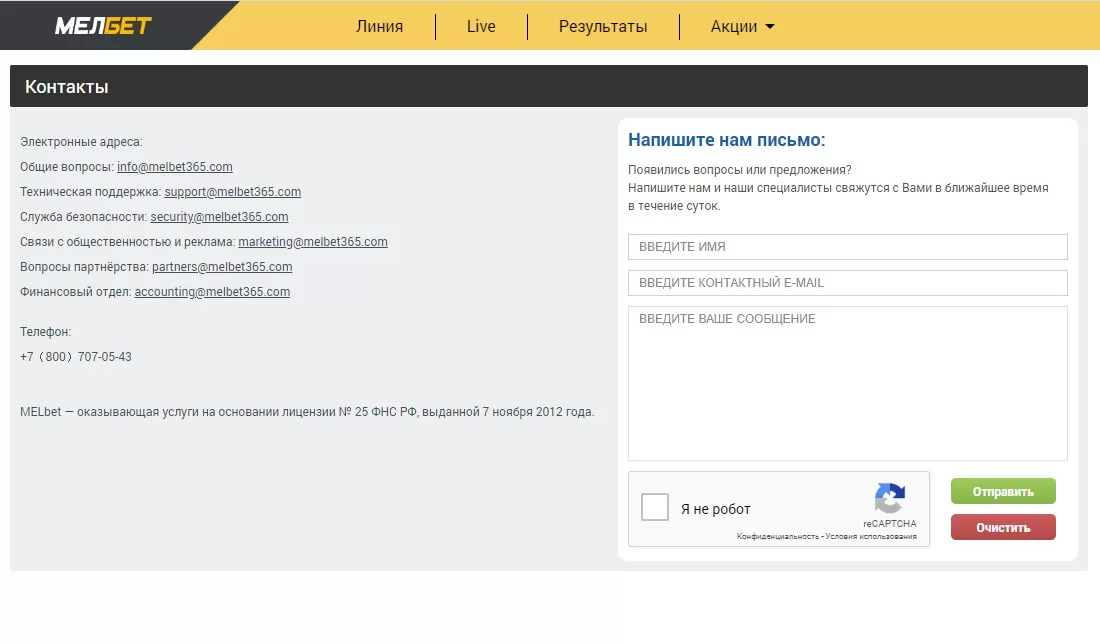Open the security@melbet365.com email link
This screenshot has width=1100, height=644.
coord(219,216)
